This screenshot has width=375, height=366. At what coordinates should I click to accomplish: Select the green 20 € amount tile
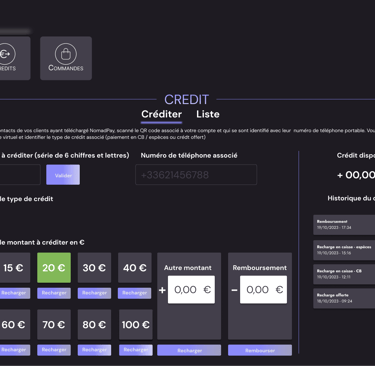click(x=54, y=268)
